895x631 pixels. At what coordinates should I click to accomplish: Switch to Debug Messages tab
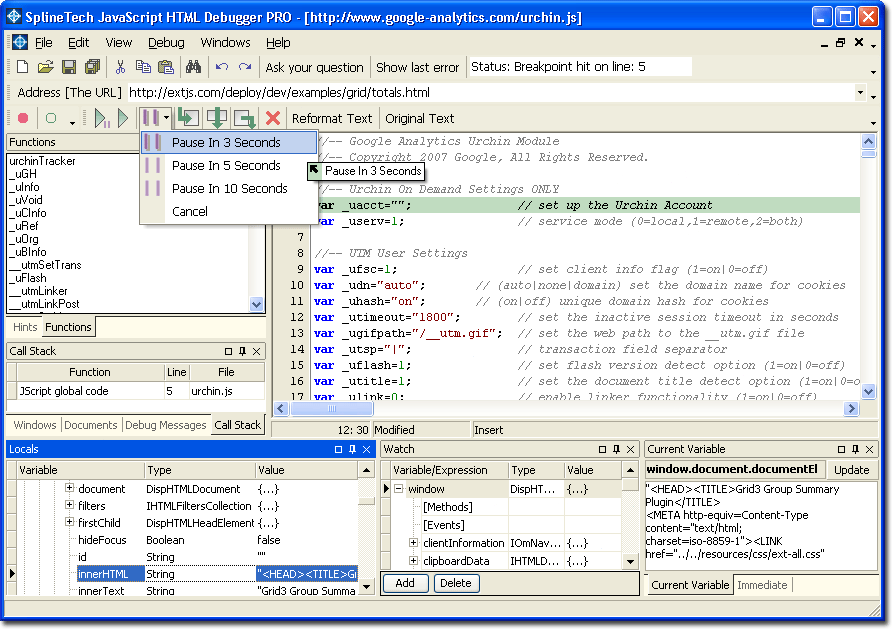[166, 425]
